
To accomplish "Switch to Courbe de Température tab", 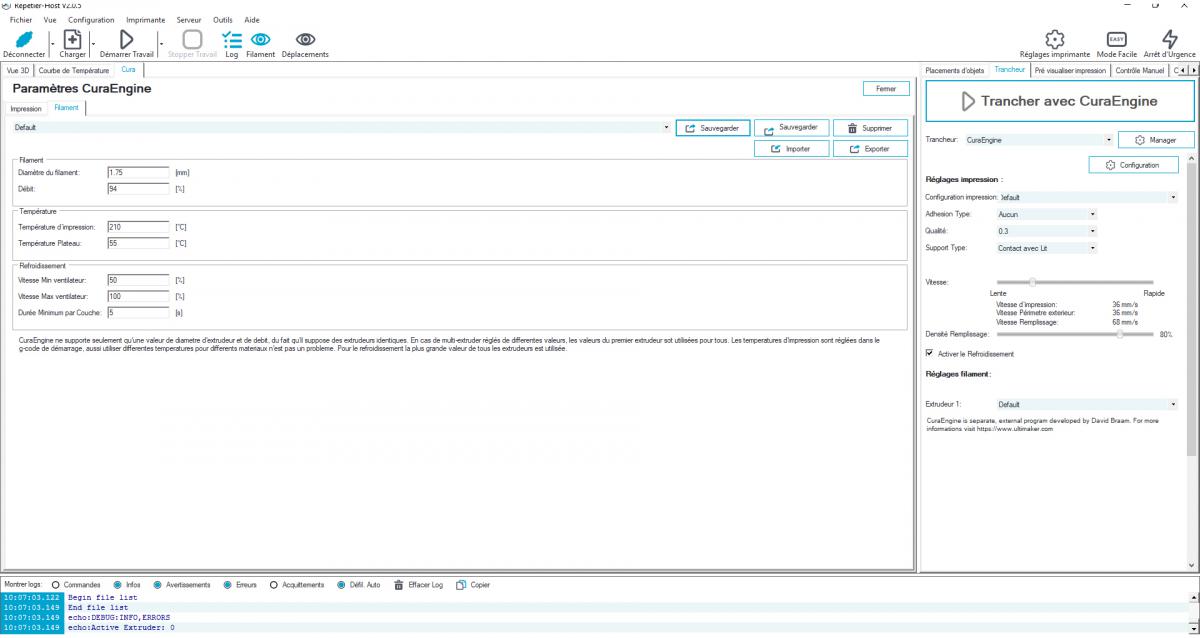I will [74, 71].
